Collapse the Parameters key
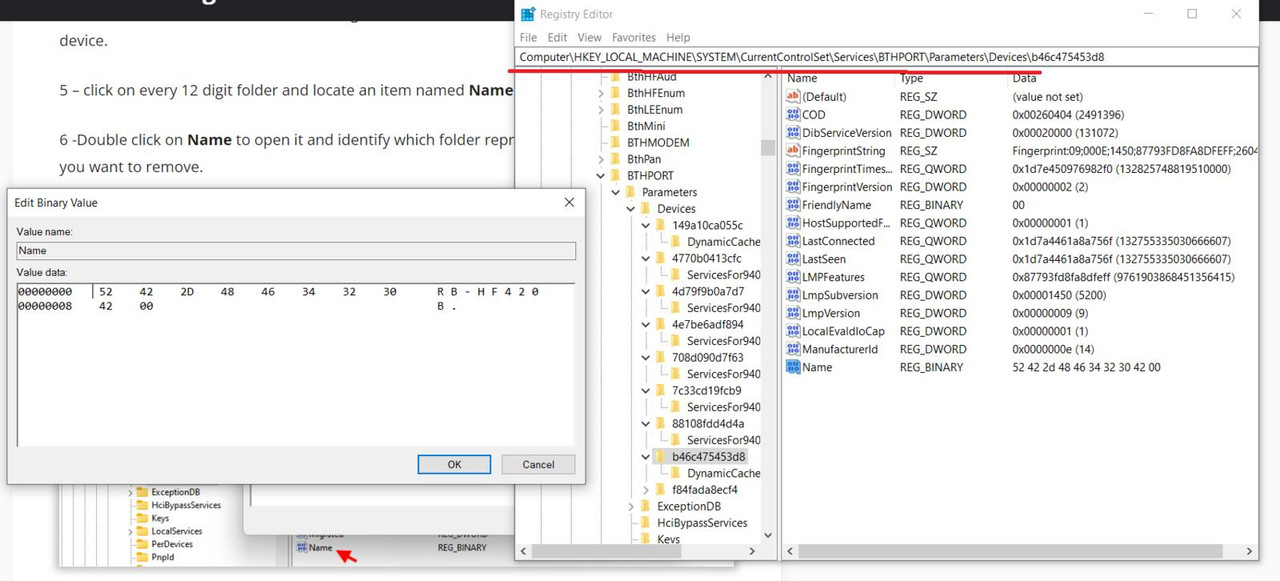The width and height of the screenshot is (1280, 581). pos(616,192)
